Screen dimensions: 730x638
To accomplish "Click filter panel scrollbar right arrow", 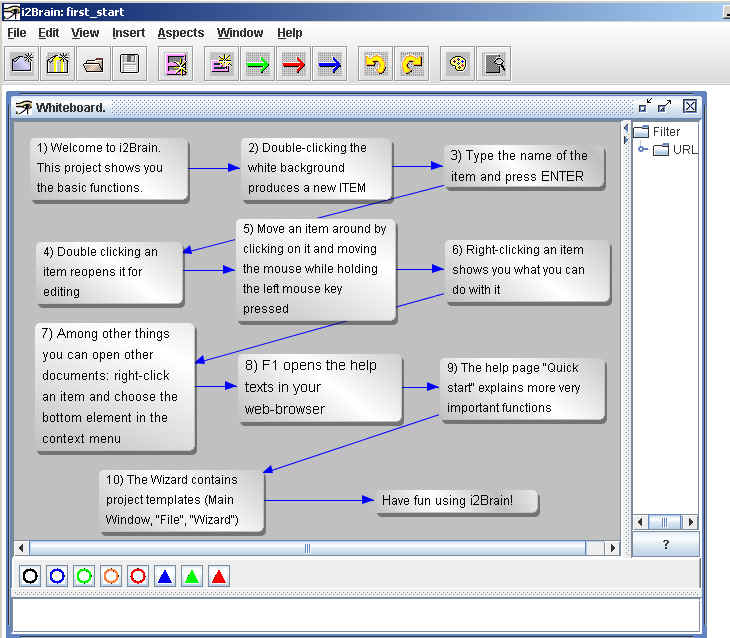I will [x=691, y=522].
